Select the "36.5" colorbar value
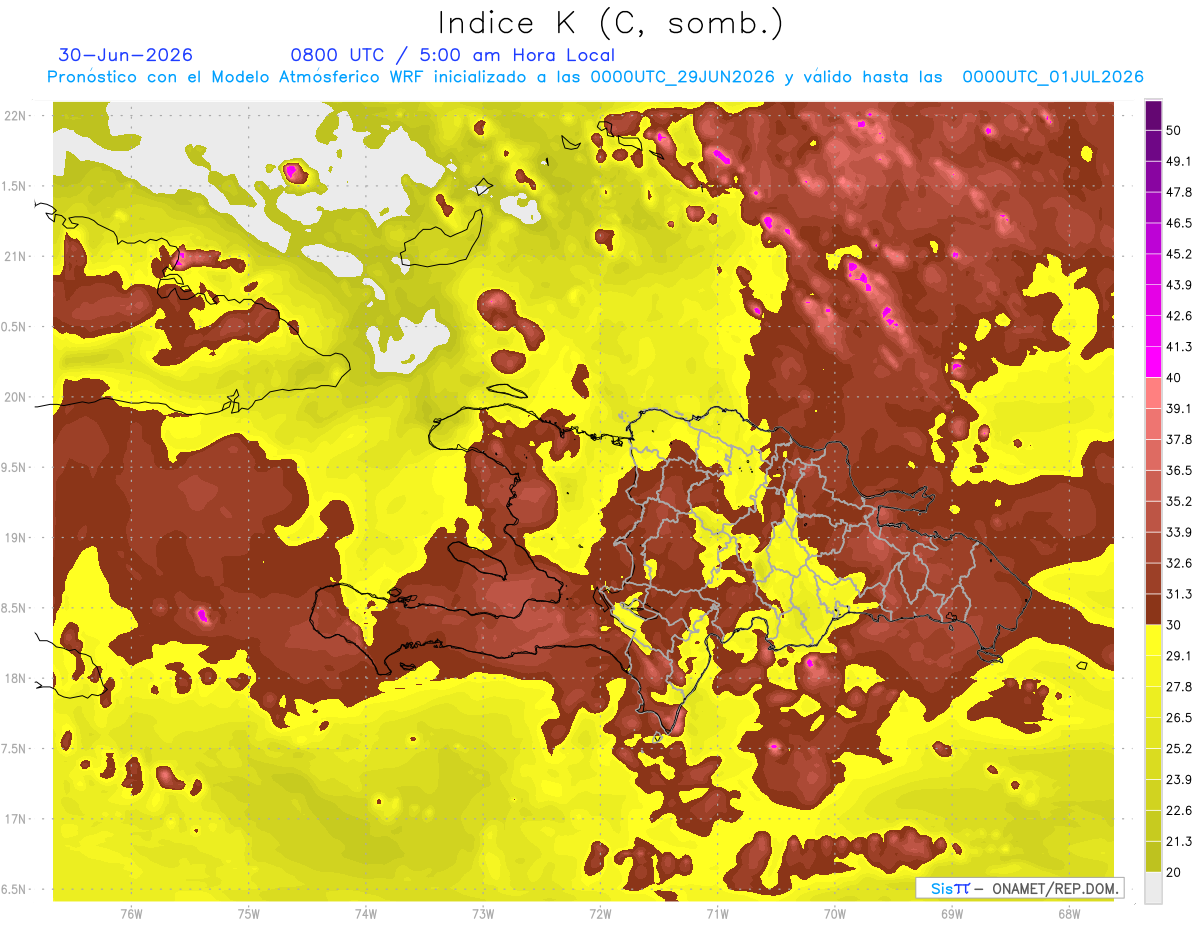Viewport: 1200px width, 927px height. [1179, 470]
